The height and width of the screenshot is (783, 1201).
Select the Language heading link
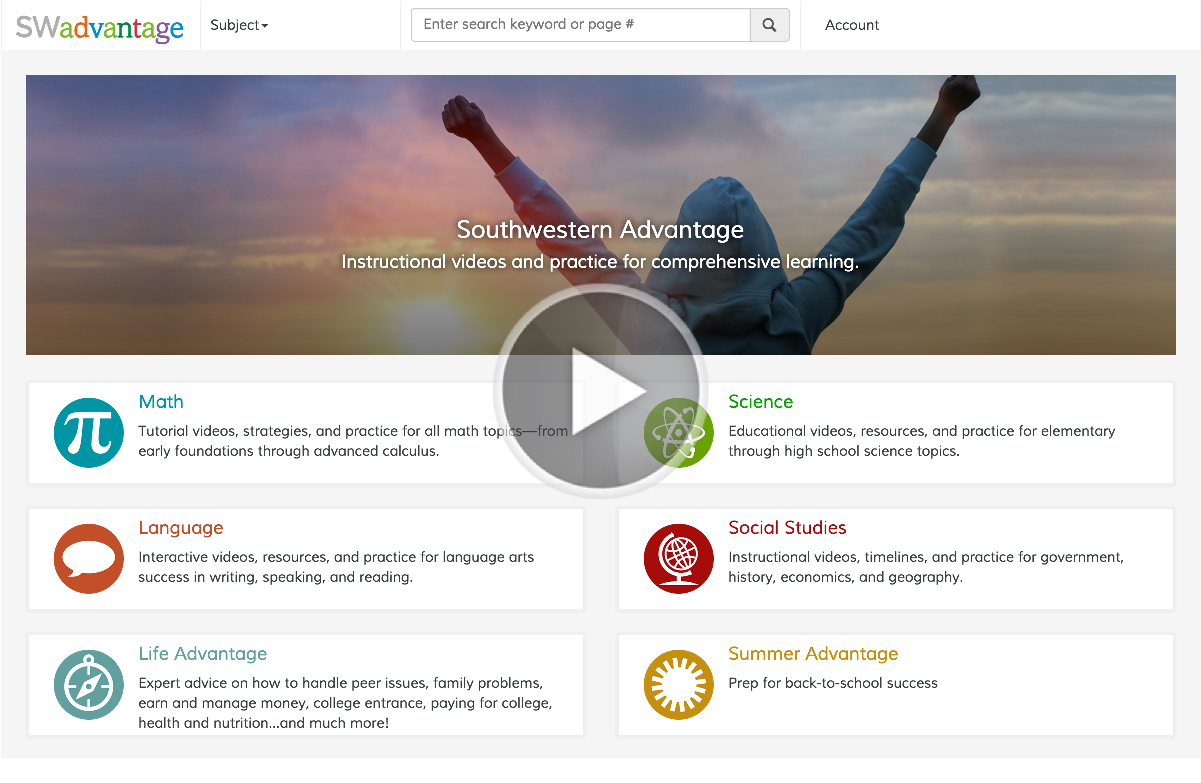pos(181,528)
